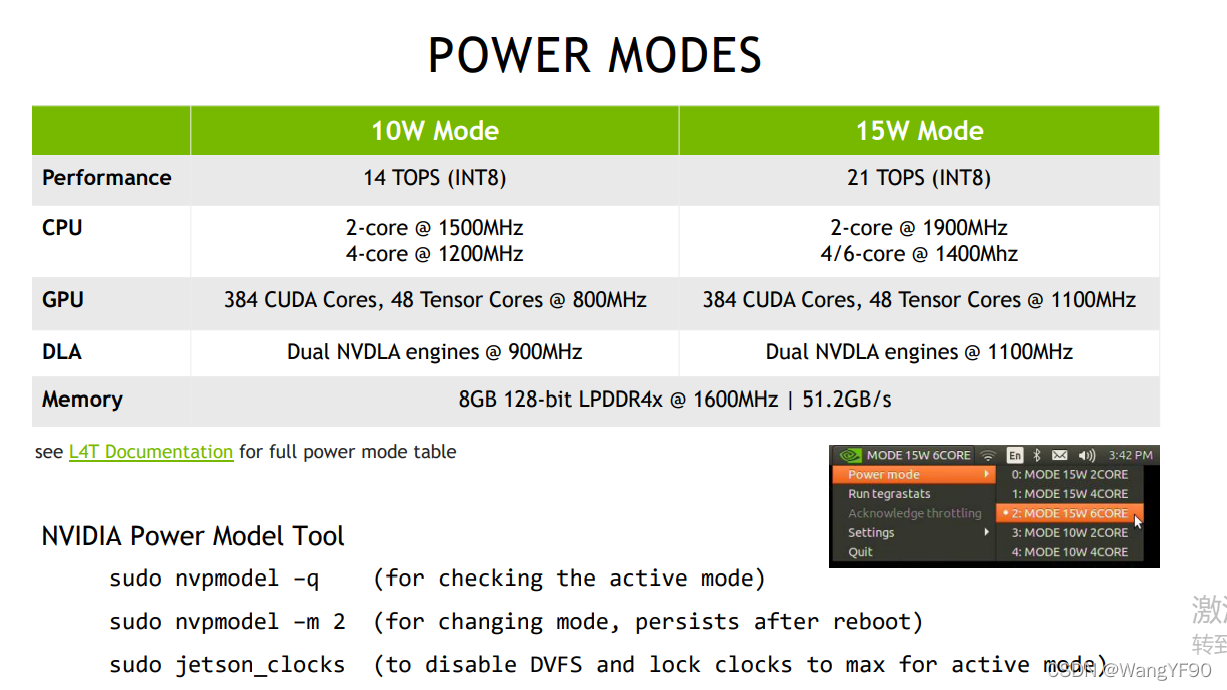The width and height of the screenshot is (1227, 690).
Task: Click the sudo jetson_clocks command
Action: tap(228, 665)
